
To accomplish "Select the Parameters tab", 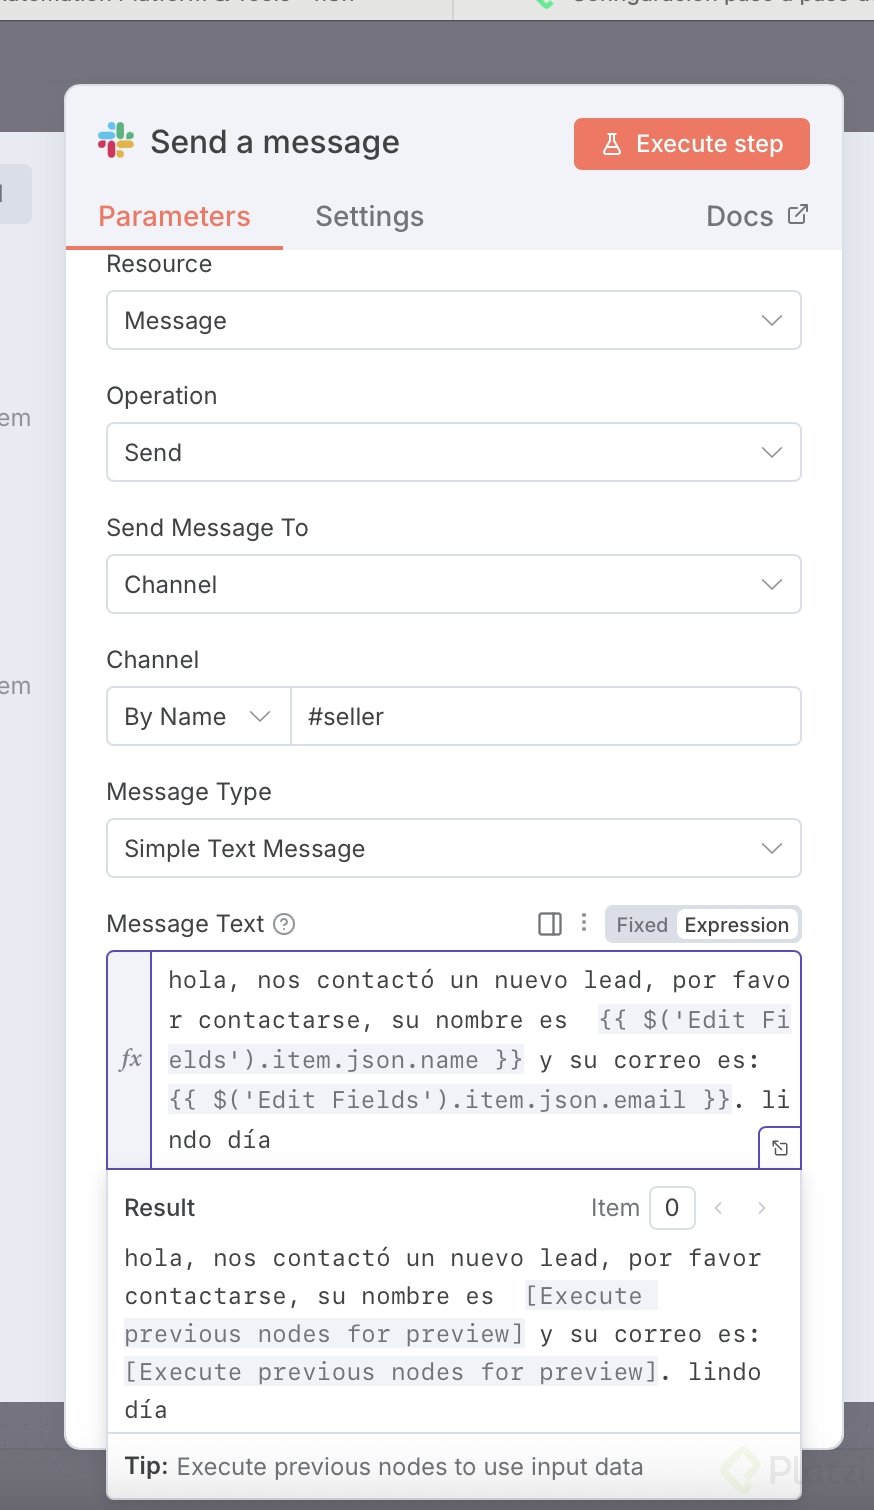I will click(174, 216).
